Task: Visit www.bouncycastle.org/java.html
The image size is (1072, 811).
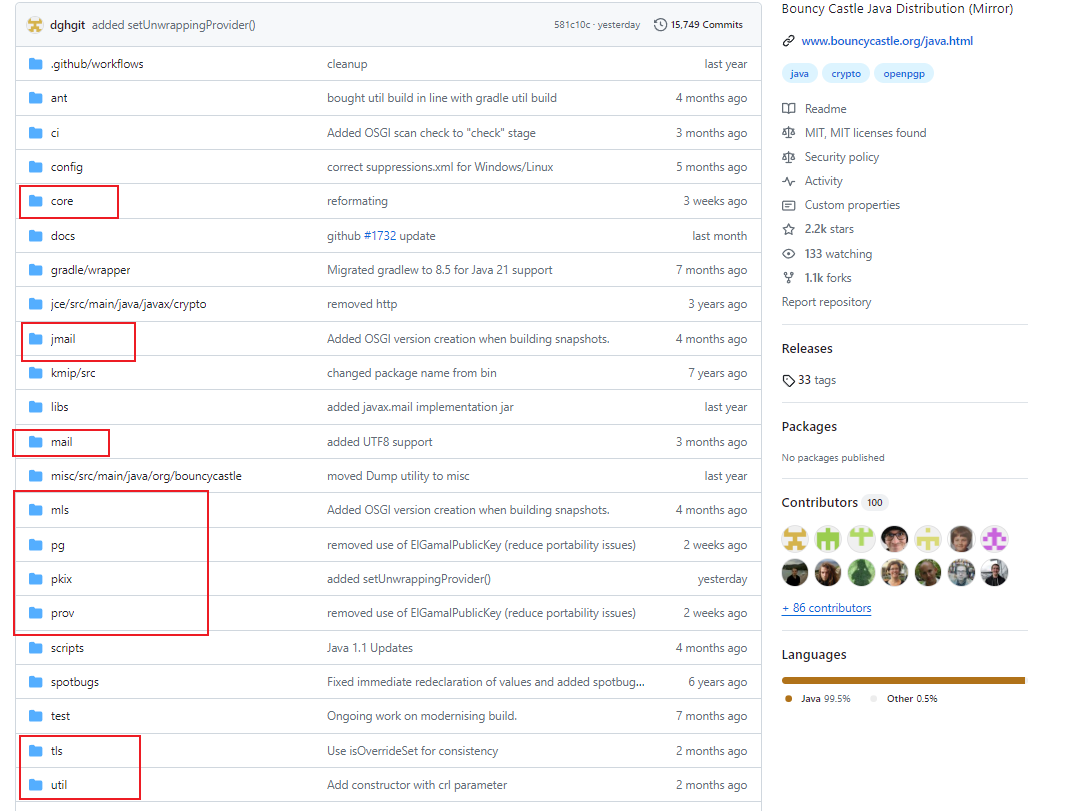Action: coord(887,41)
